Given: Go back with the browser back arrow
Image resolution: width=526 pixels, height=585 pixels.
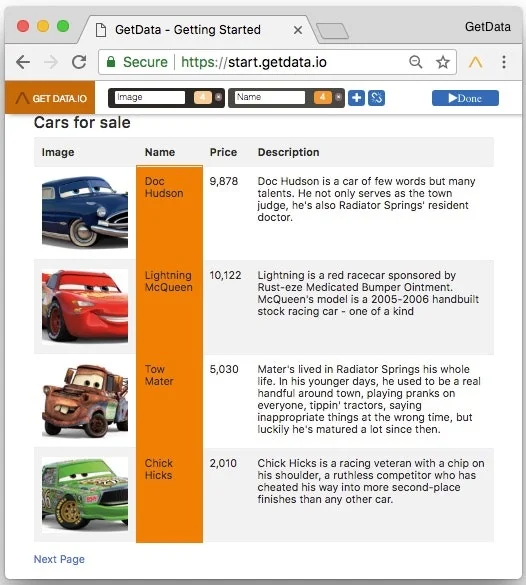Looking at the screenshot, I should tap(23, 62).
